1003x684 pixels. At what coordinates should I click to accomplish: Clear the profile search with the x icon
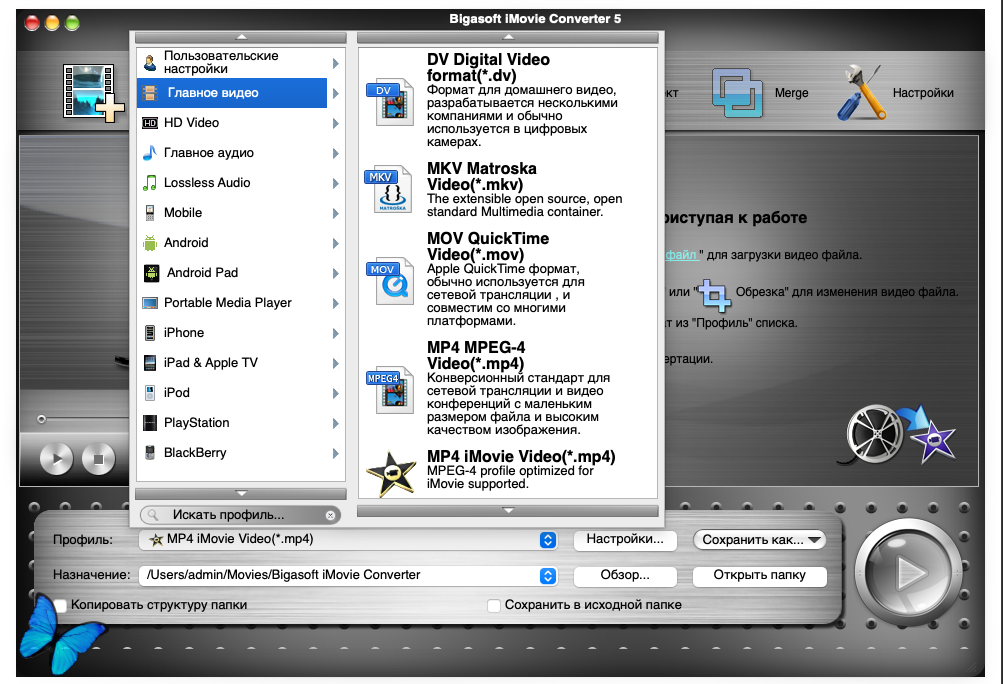pyautogui.click(x=330, y=515)
